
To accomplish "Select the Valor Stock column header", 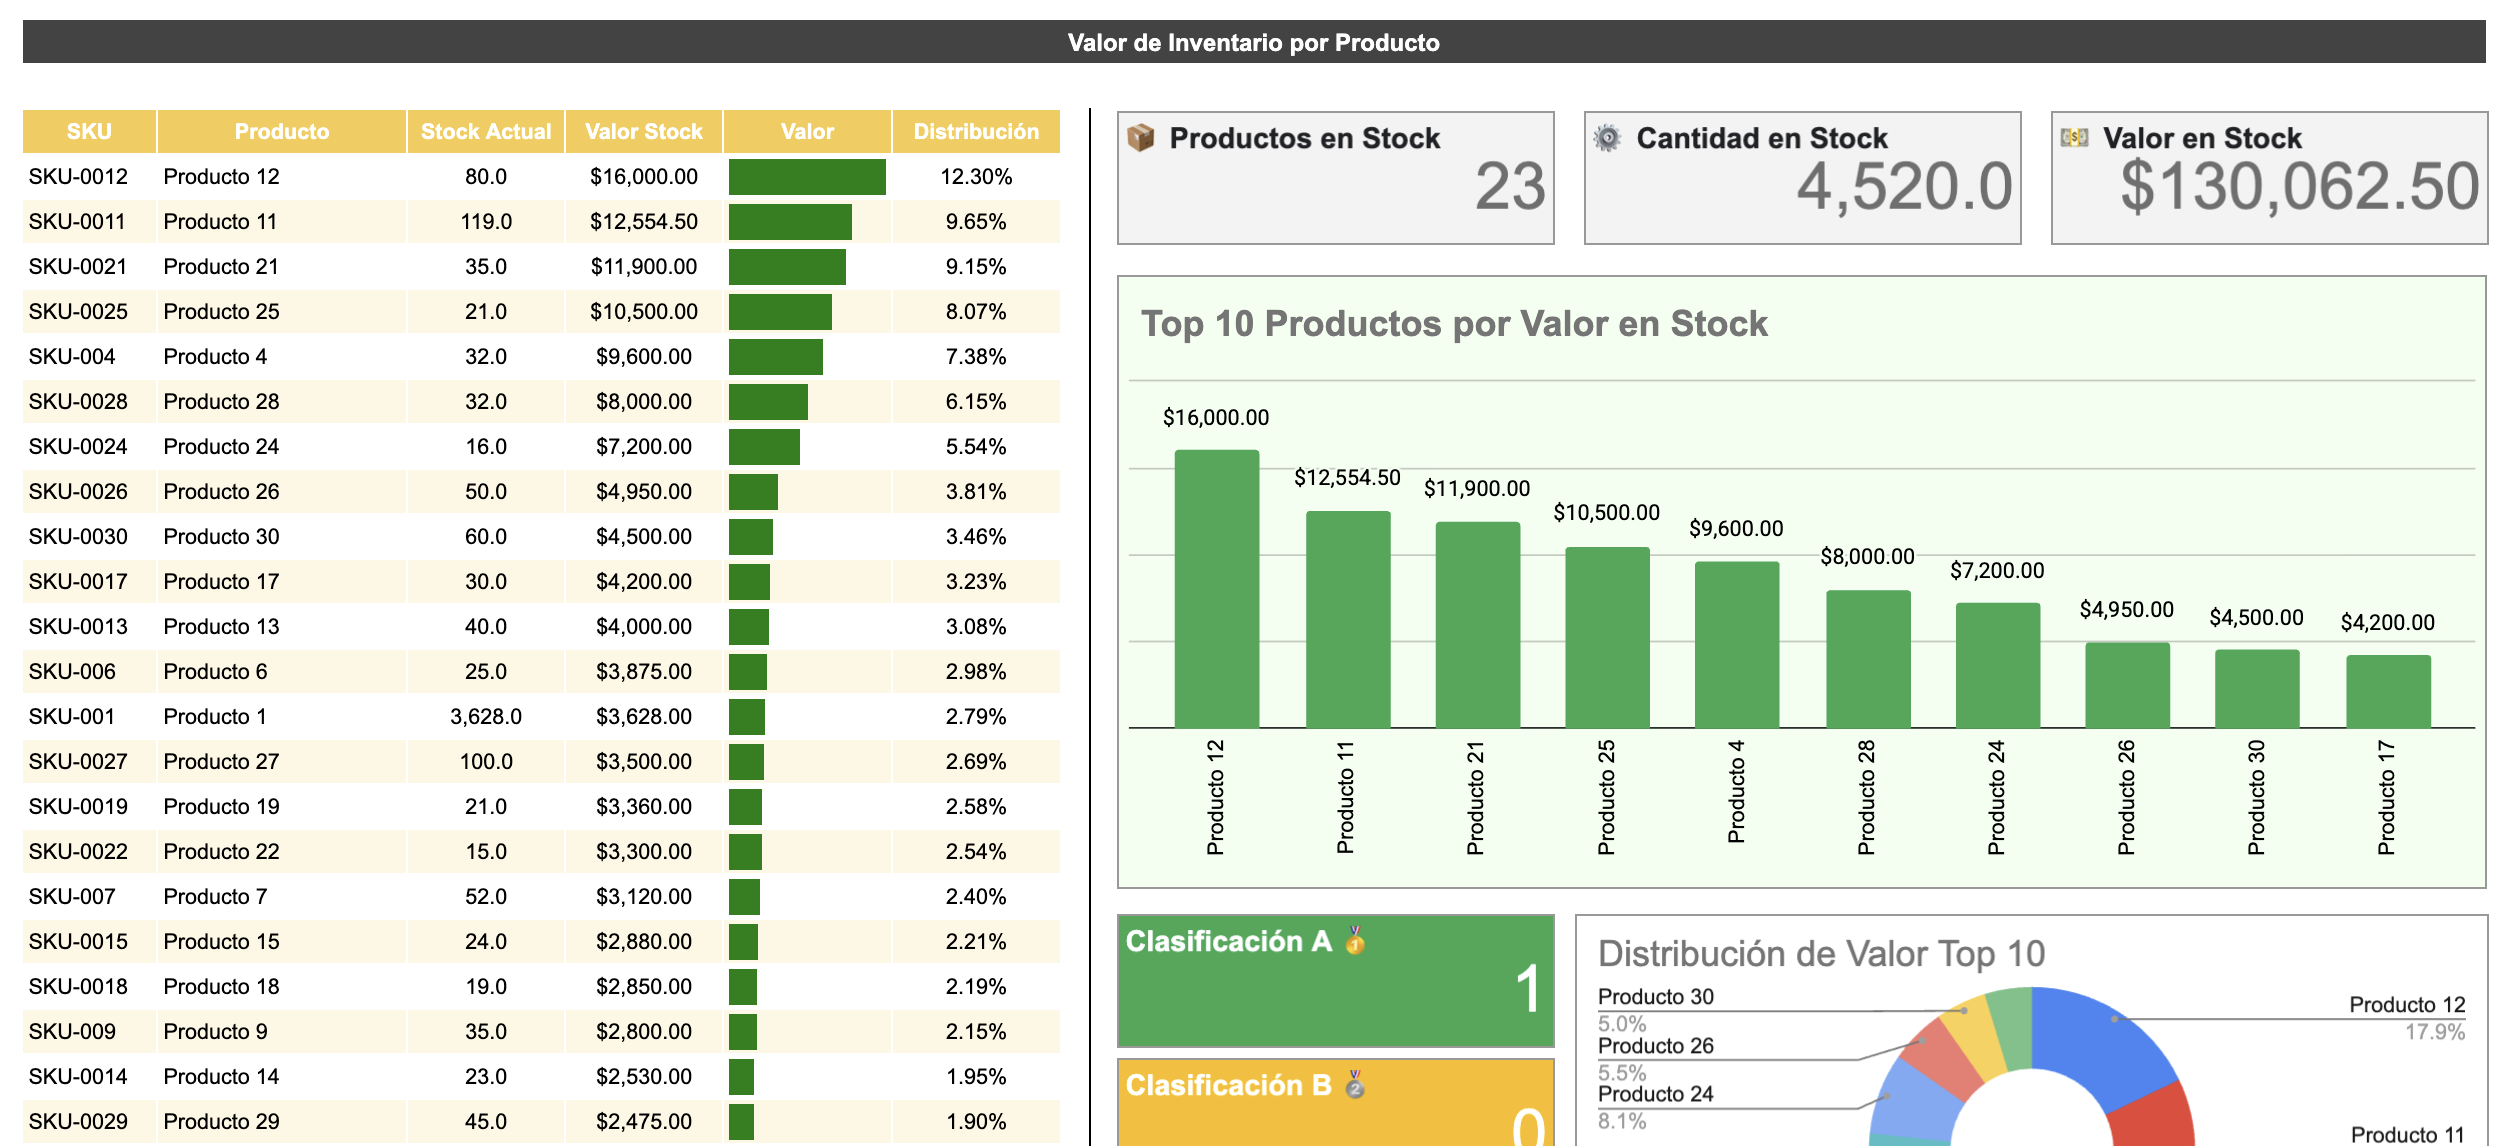I will point(644,131).
